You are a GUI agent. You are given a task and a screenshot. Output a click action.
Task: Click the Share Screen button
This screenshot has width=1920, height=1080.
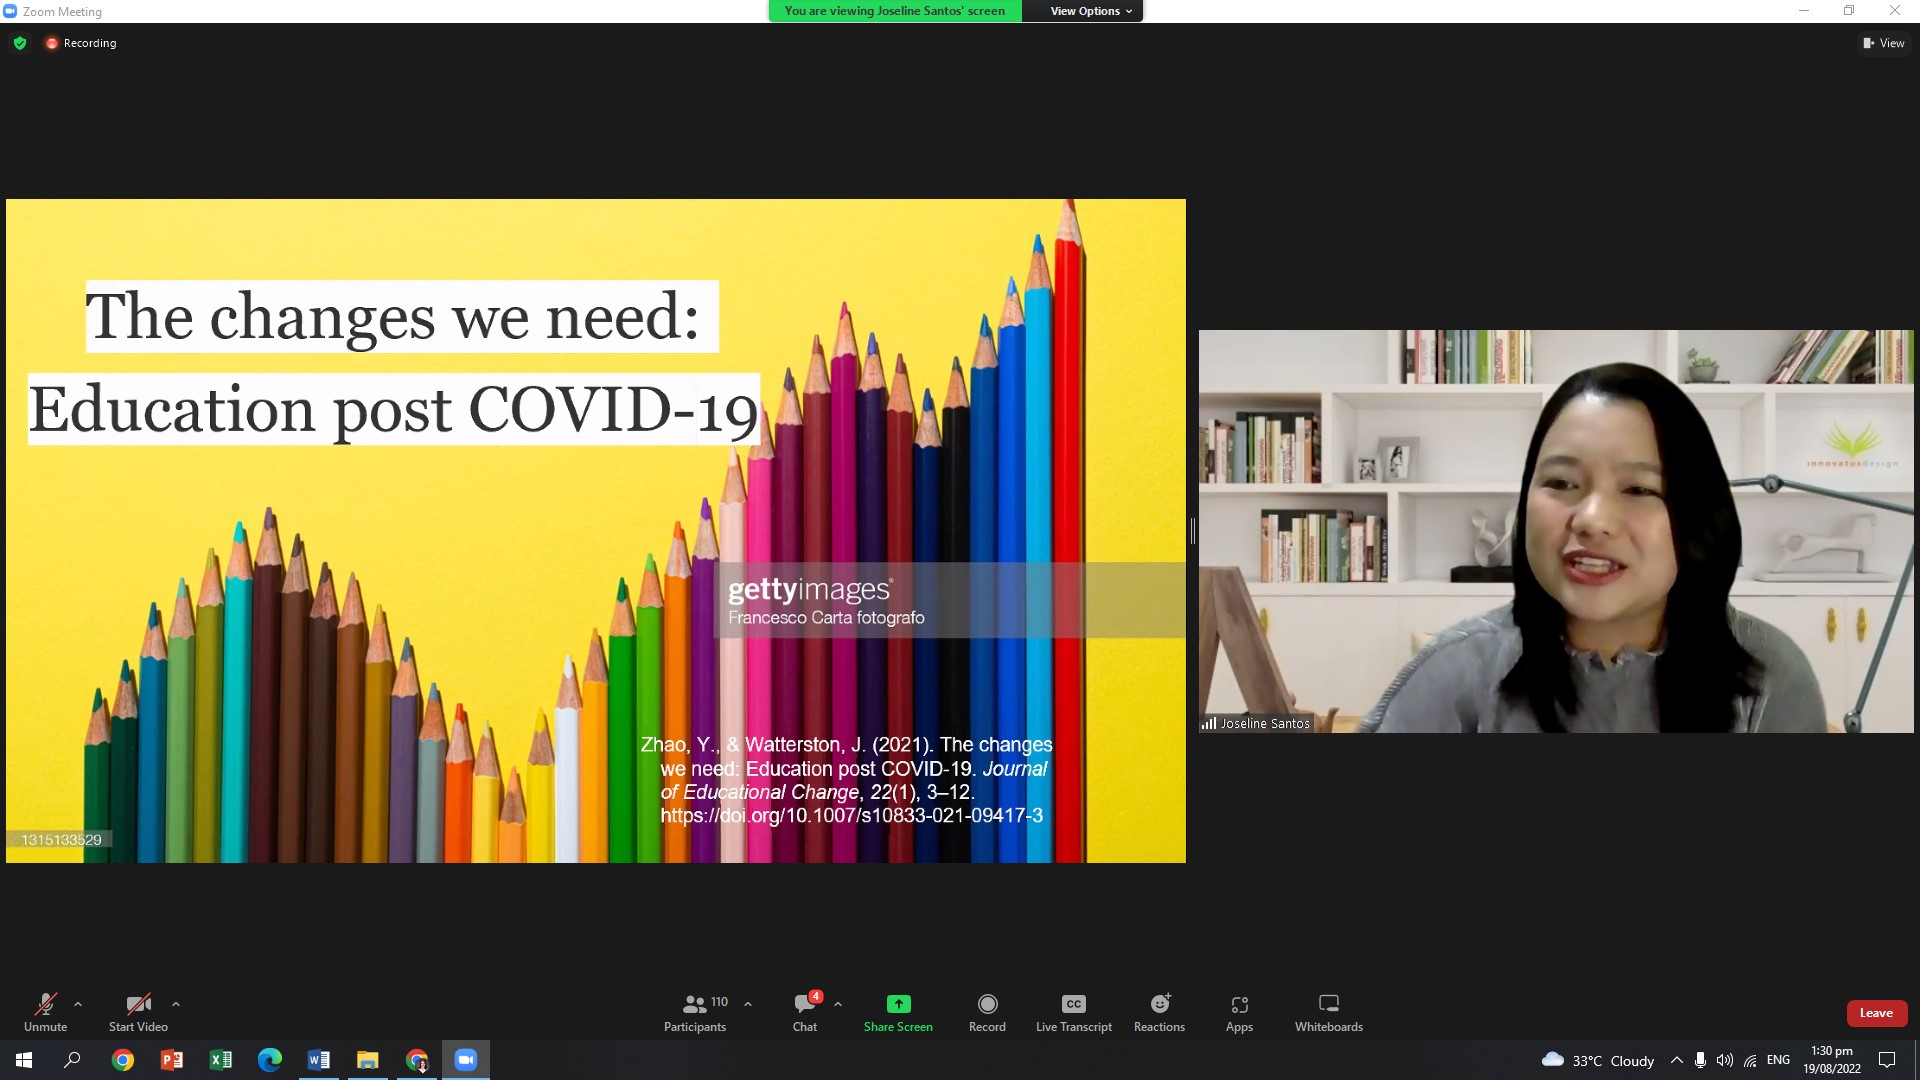click(898, 1011)
